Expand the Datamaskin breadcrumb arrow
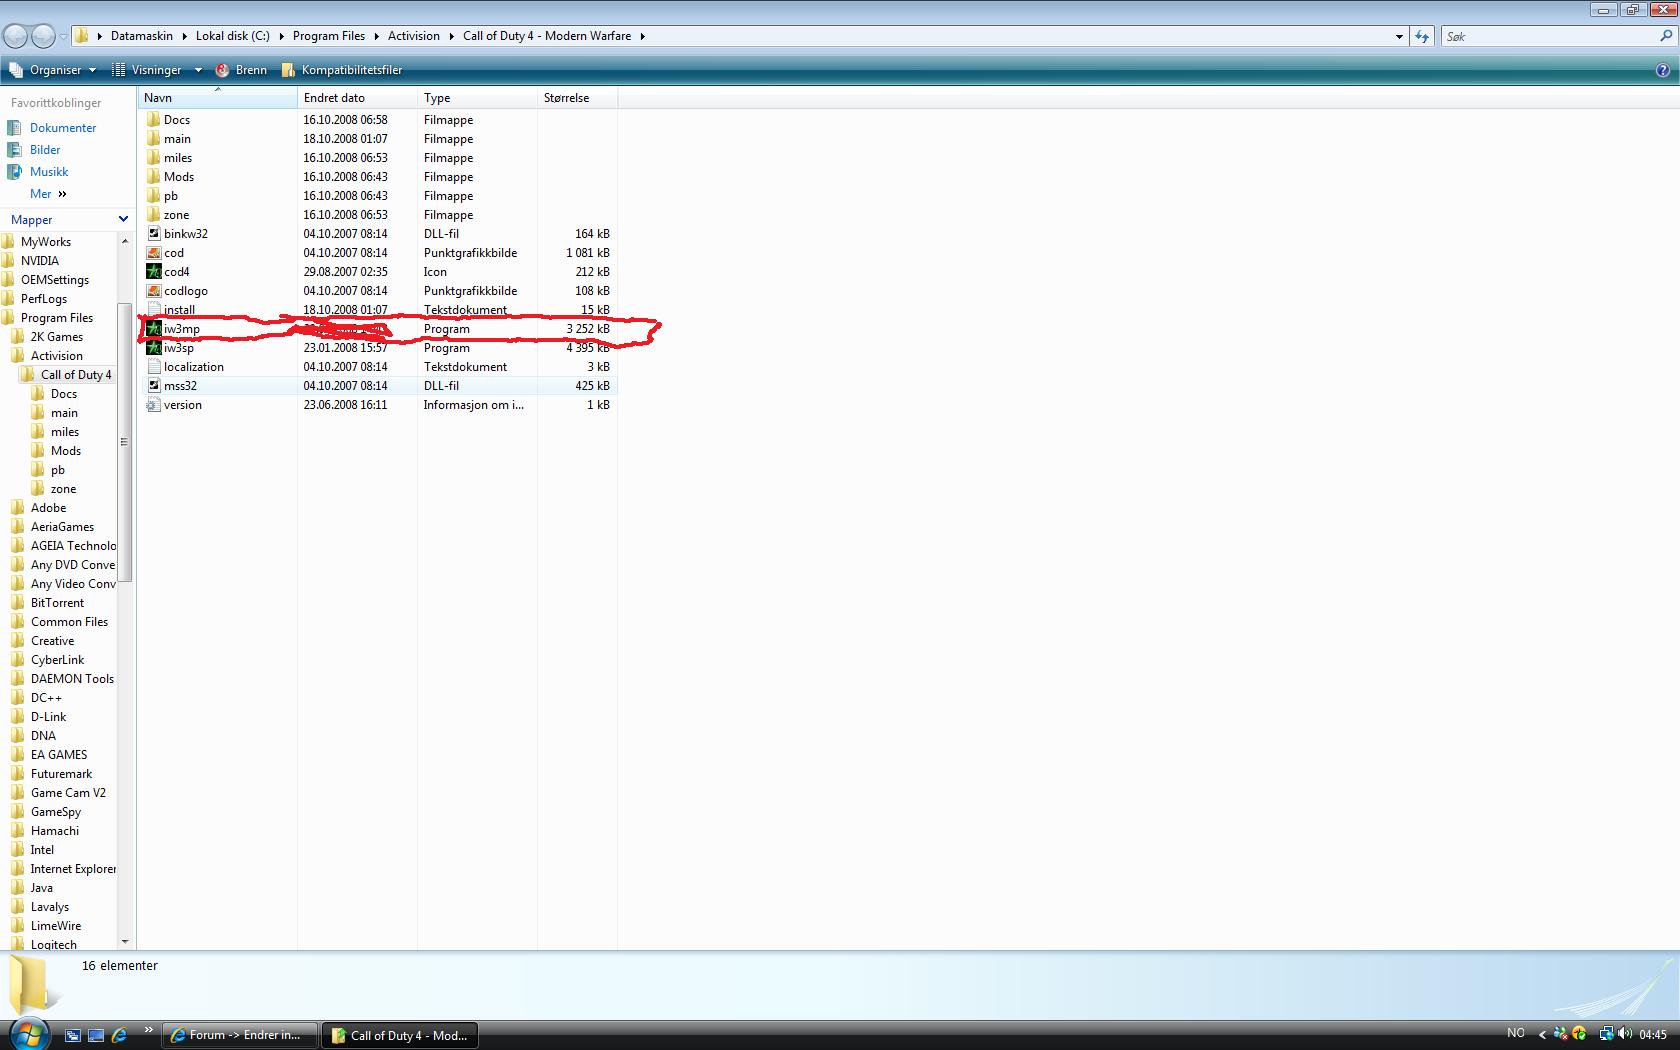Viewport: 1680px width, 1050px height. (184, 36)
